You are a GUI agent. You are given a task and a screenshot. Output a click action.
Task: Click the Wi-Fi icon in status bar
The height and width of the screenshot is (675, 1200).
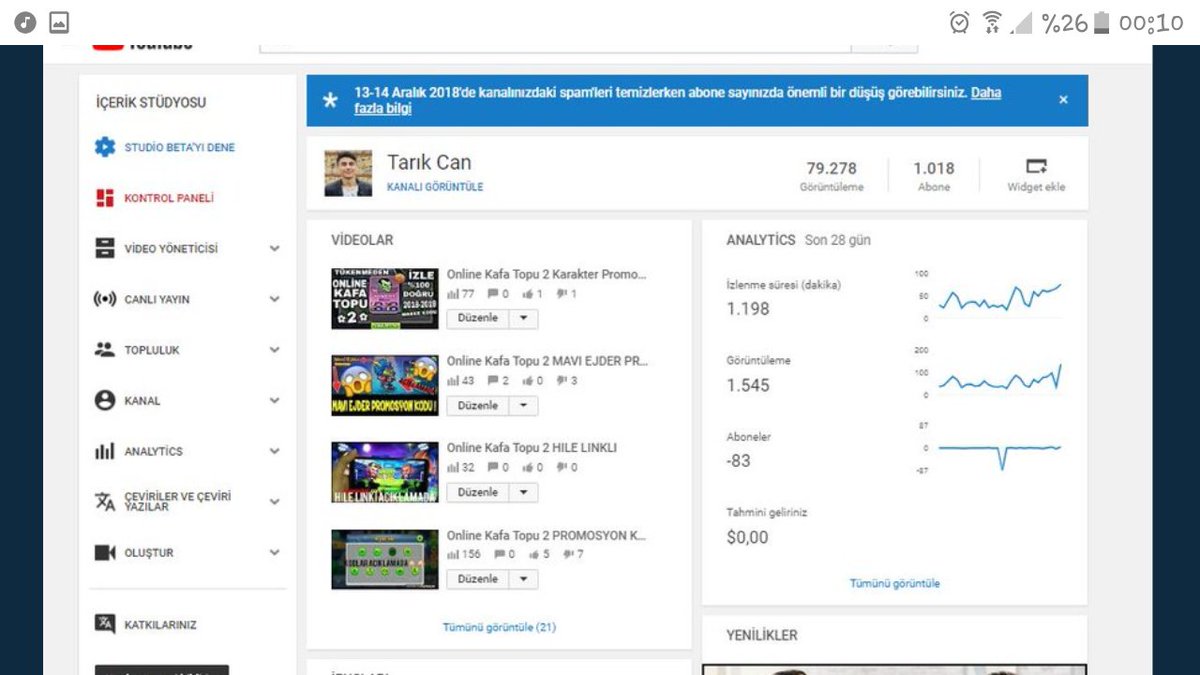coord(992,22)
